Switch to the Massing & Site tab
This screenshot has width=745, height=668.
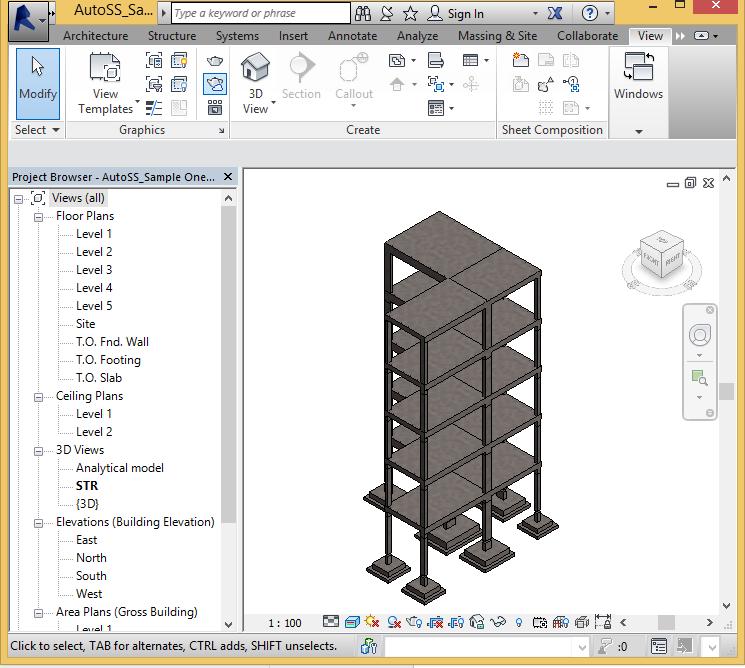[497, 36]
